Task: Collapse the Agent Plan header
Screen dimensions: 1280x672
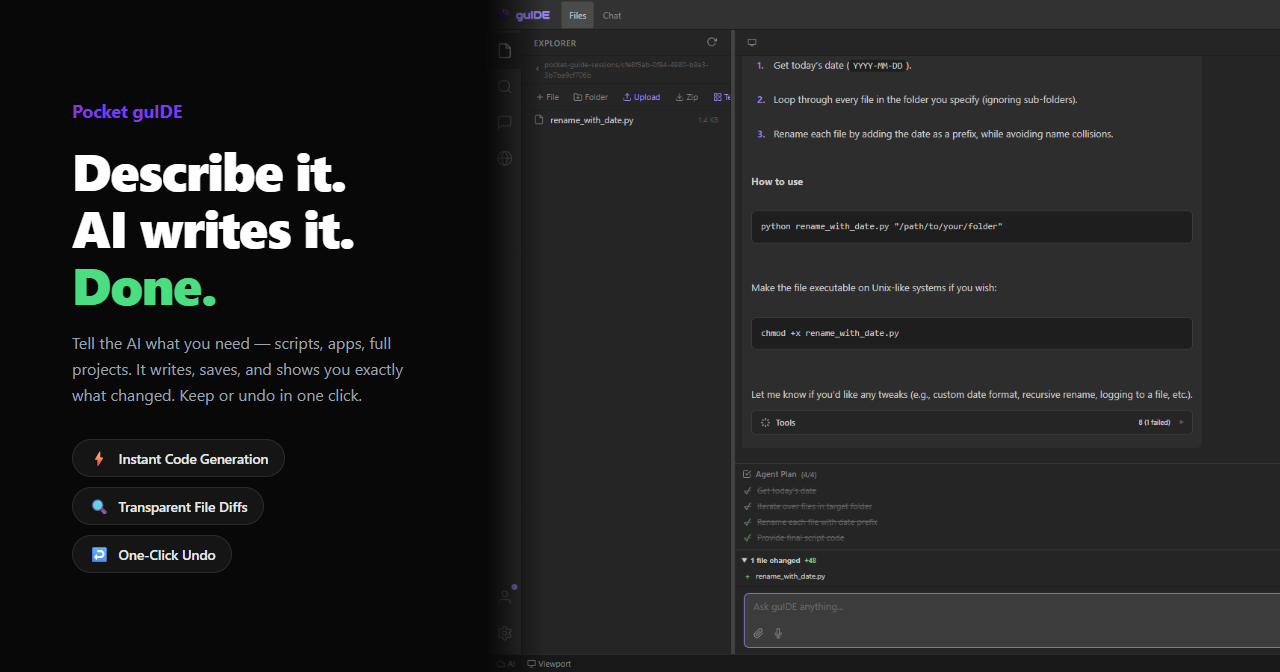Action: pos(780,474)
